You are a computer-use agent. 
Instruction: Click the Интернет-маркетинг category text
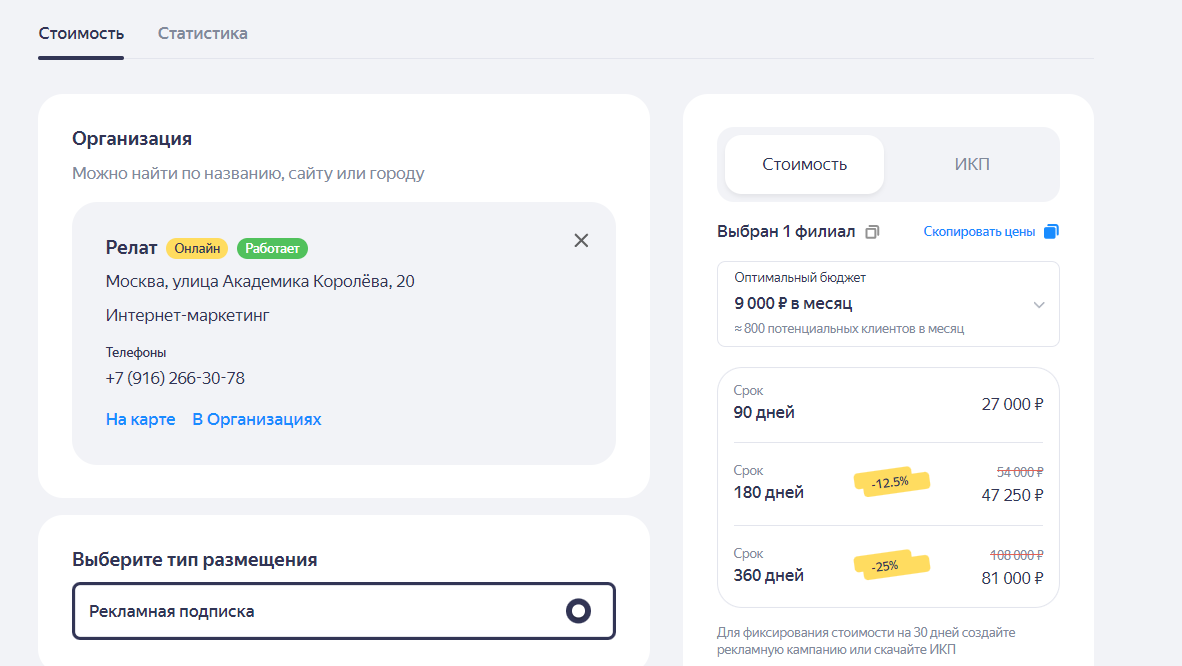pos(187,315)
